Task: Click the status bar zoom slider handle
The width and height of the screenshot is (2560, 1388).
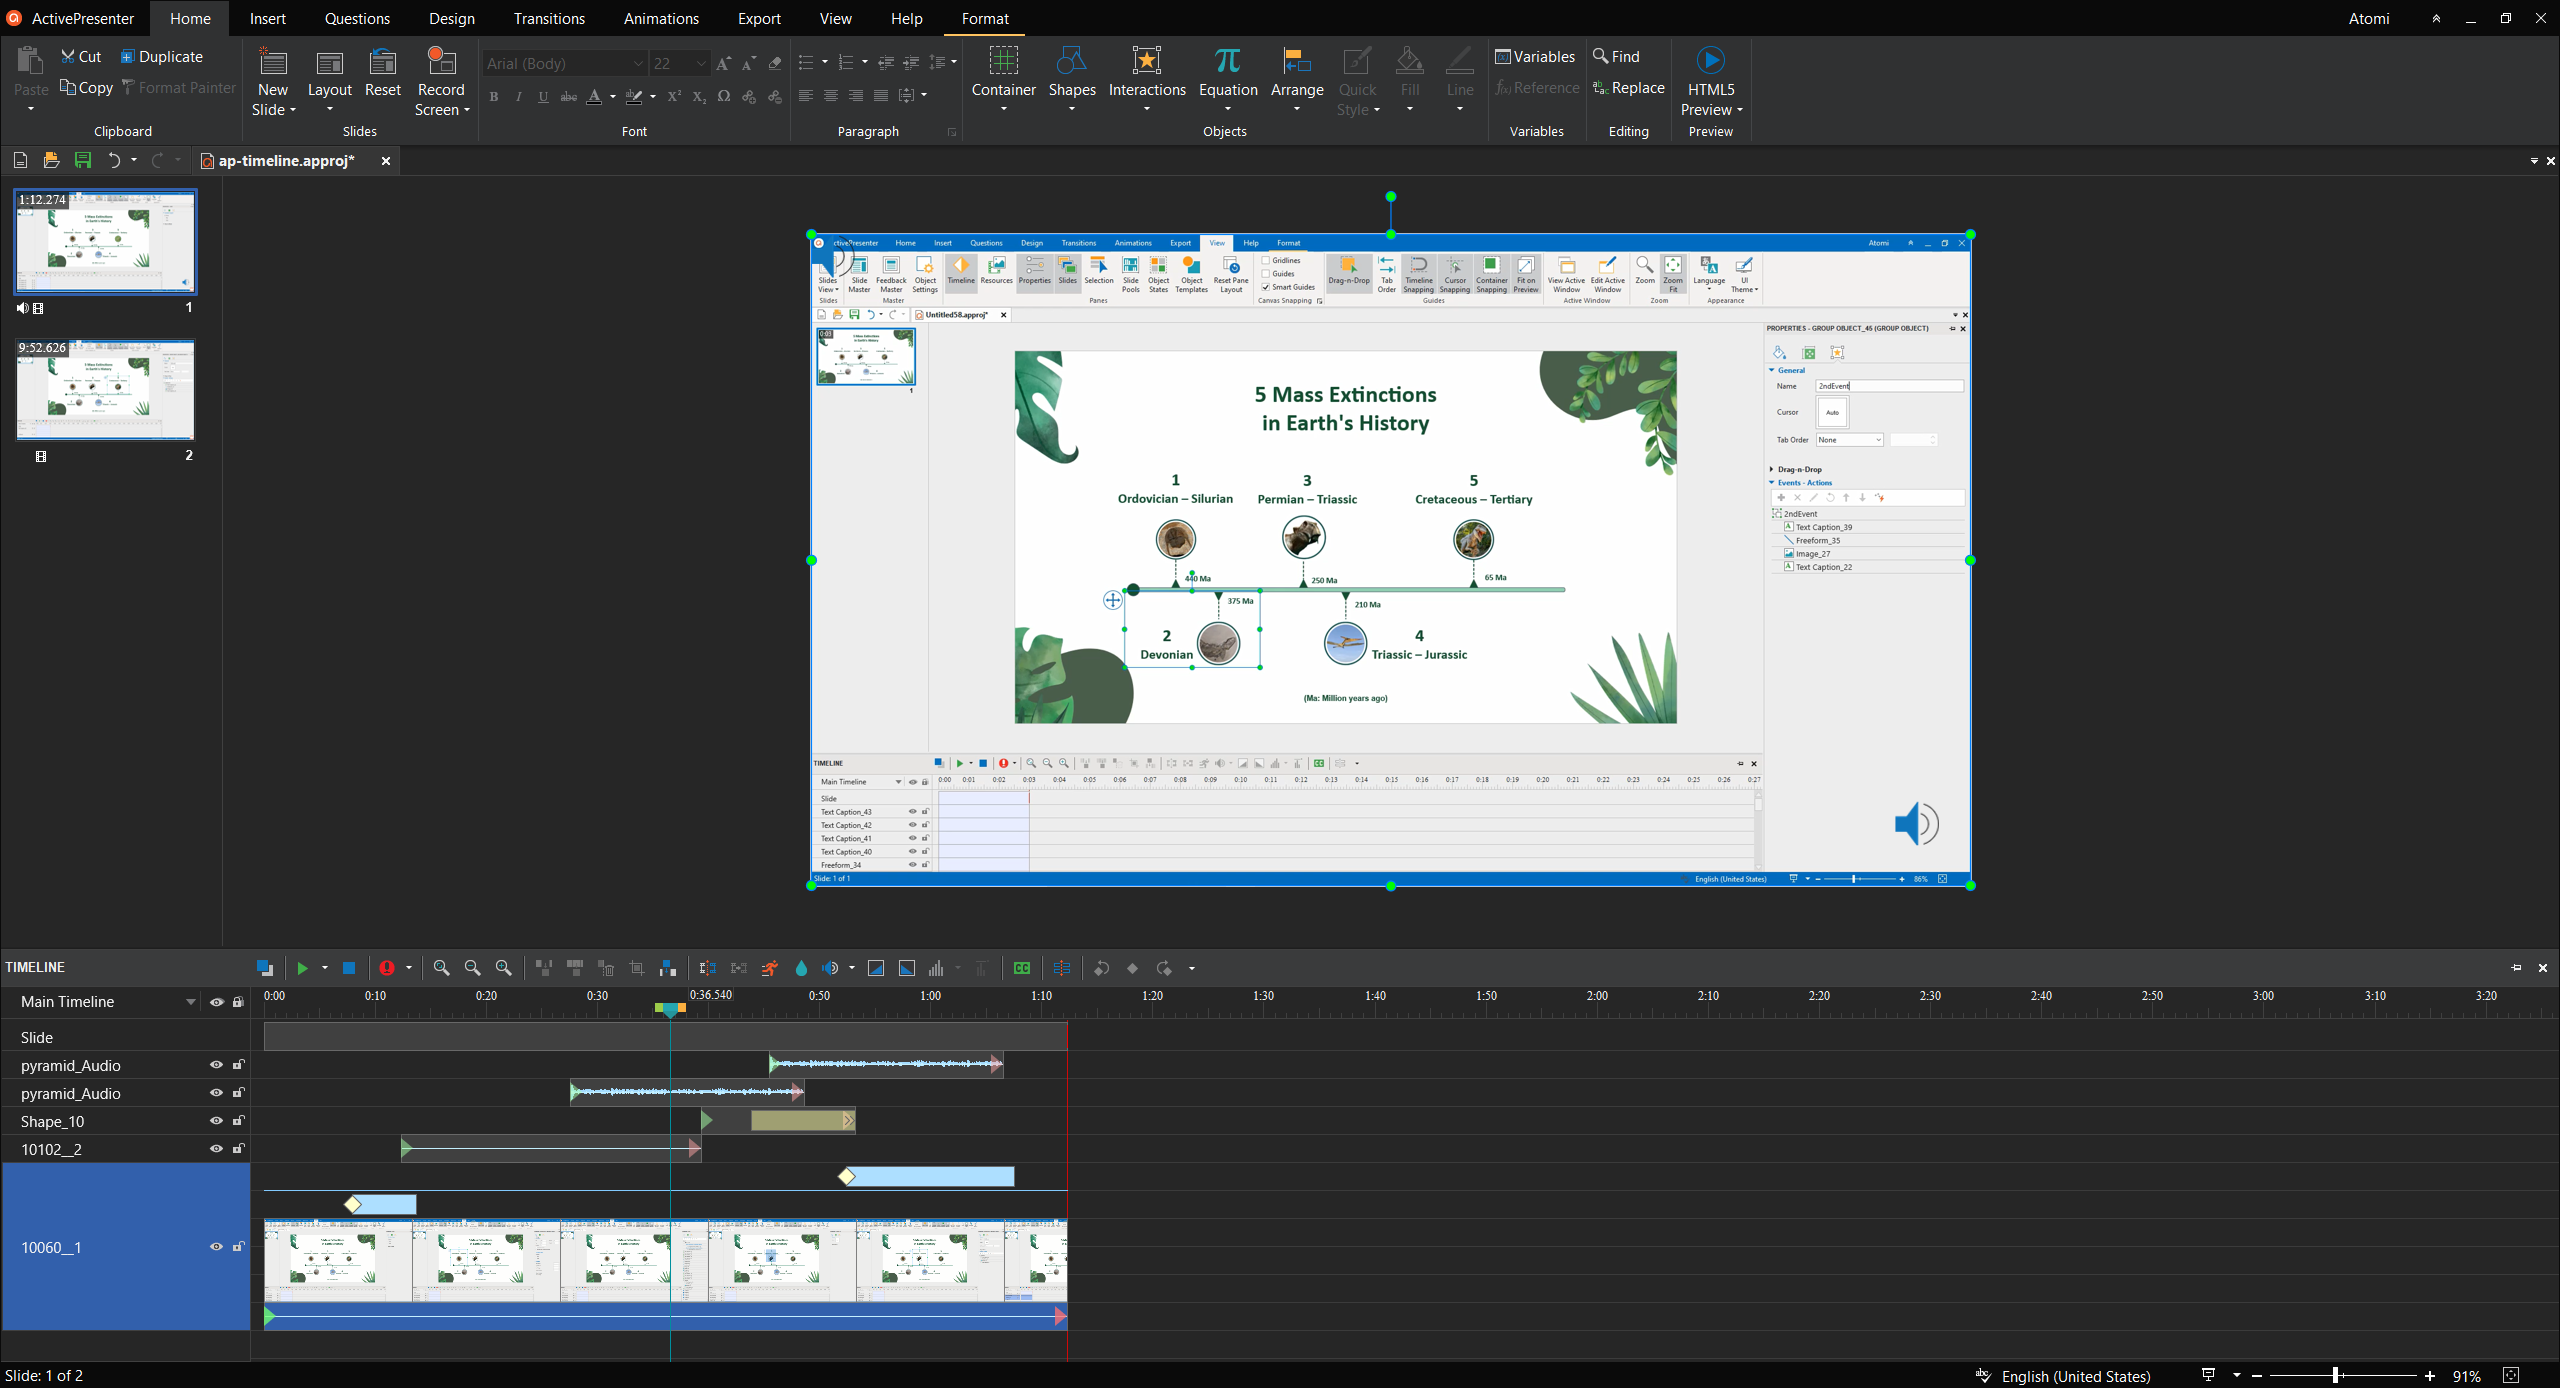Action: point(2335,1376)
